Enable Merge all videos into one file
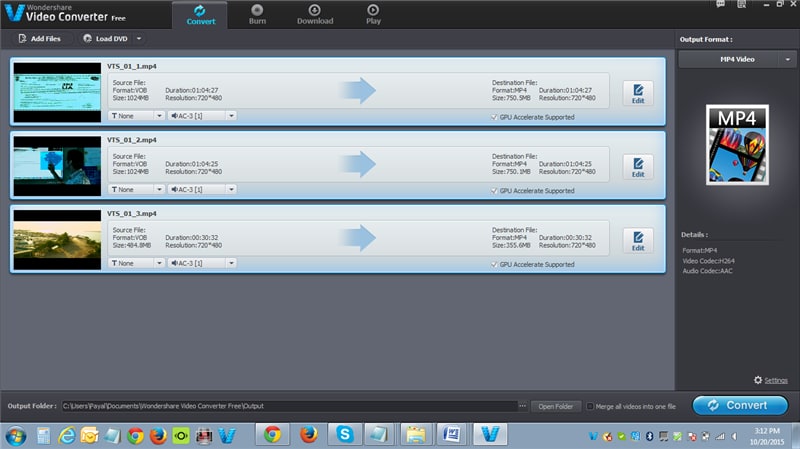The image size is (800, 449). click(x=590, y=407)
